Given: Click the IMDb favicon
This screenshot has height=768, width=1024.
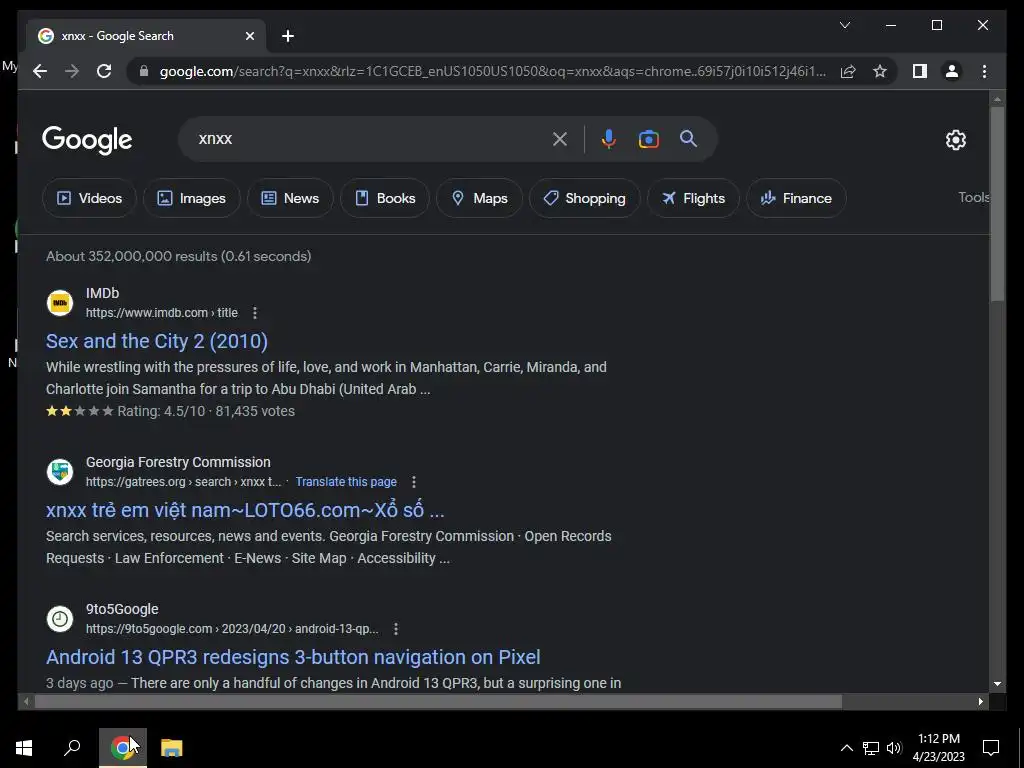Looking at the screenshot, I should tap(60, 303).
